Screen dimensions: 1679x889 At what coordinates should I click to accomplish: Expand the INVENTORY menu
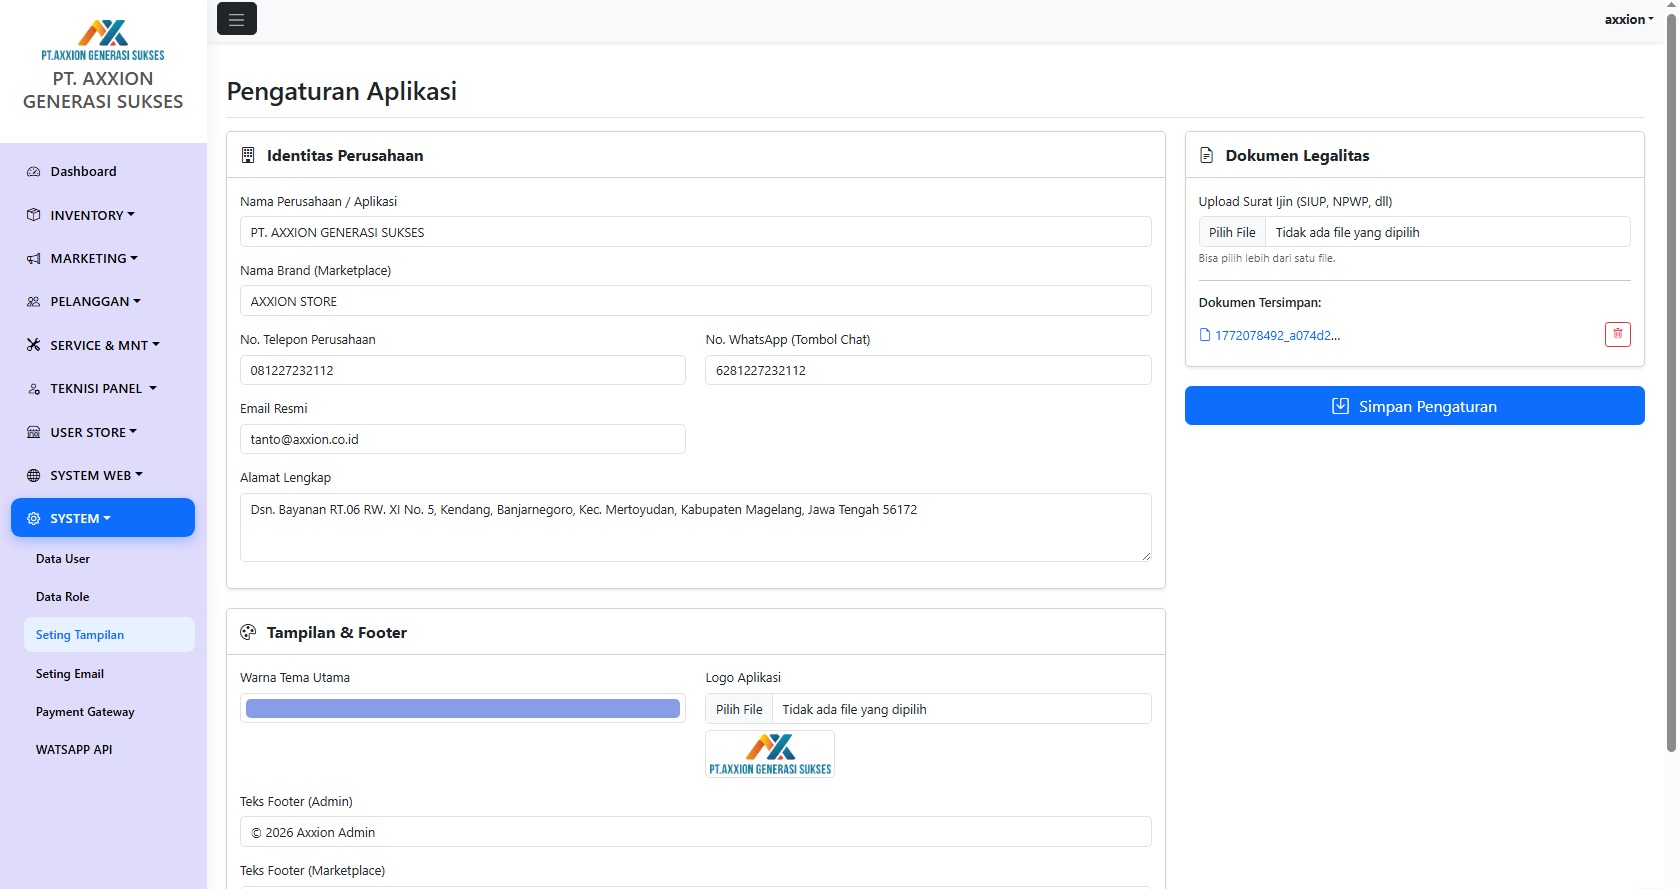pyautogui.click(x=103, y=215)
